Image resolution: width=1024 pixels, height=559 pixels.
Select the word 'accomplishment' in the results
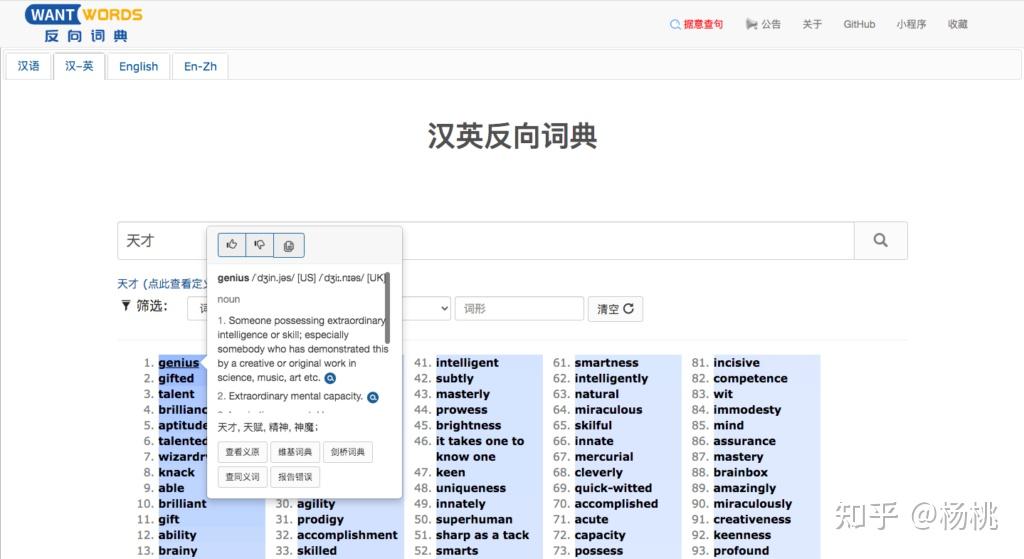pos(347,535)
